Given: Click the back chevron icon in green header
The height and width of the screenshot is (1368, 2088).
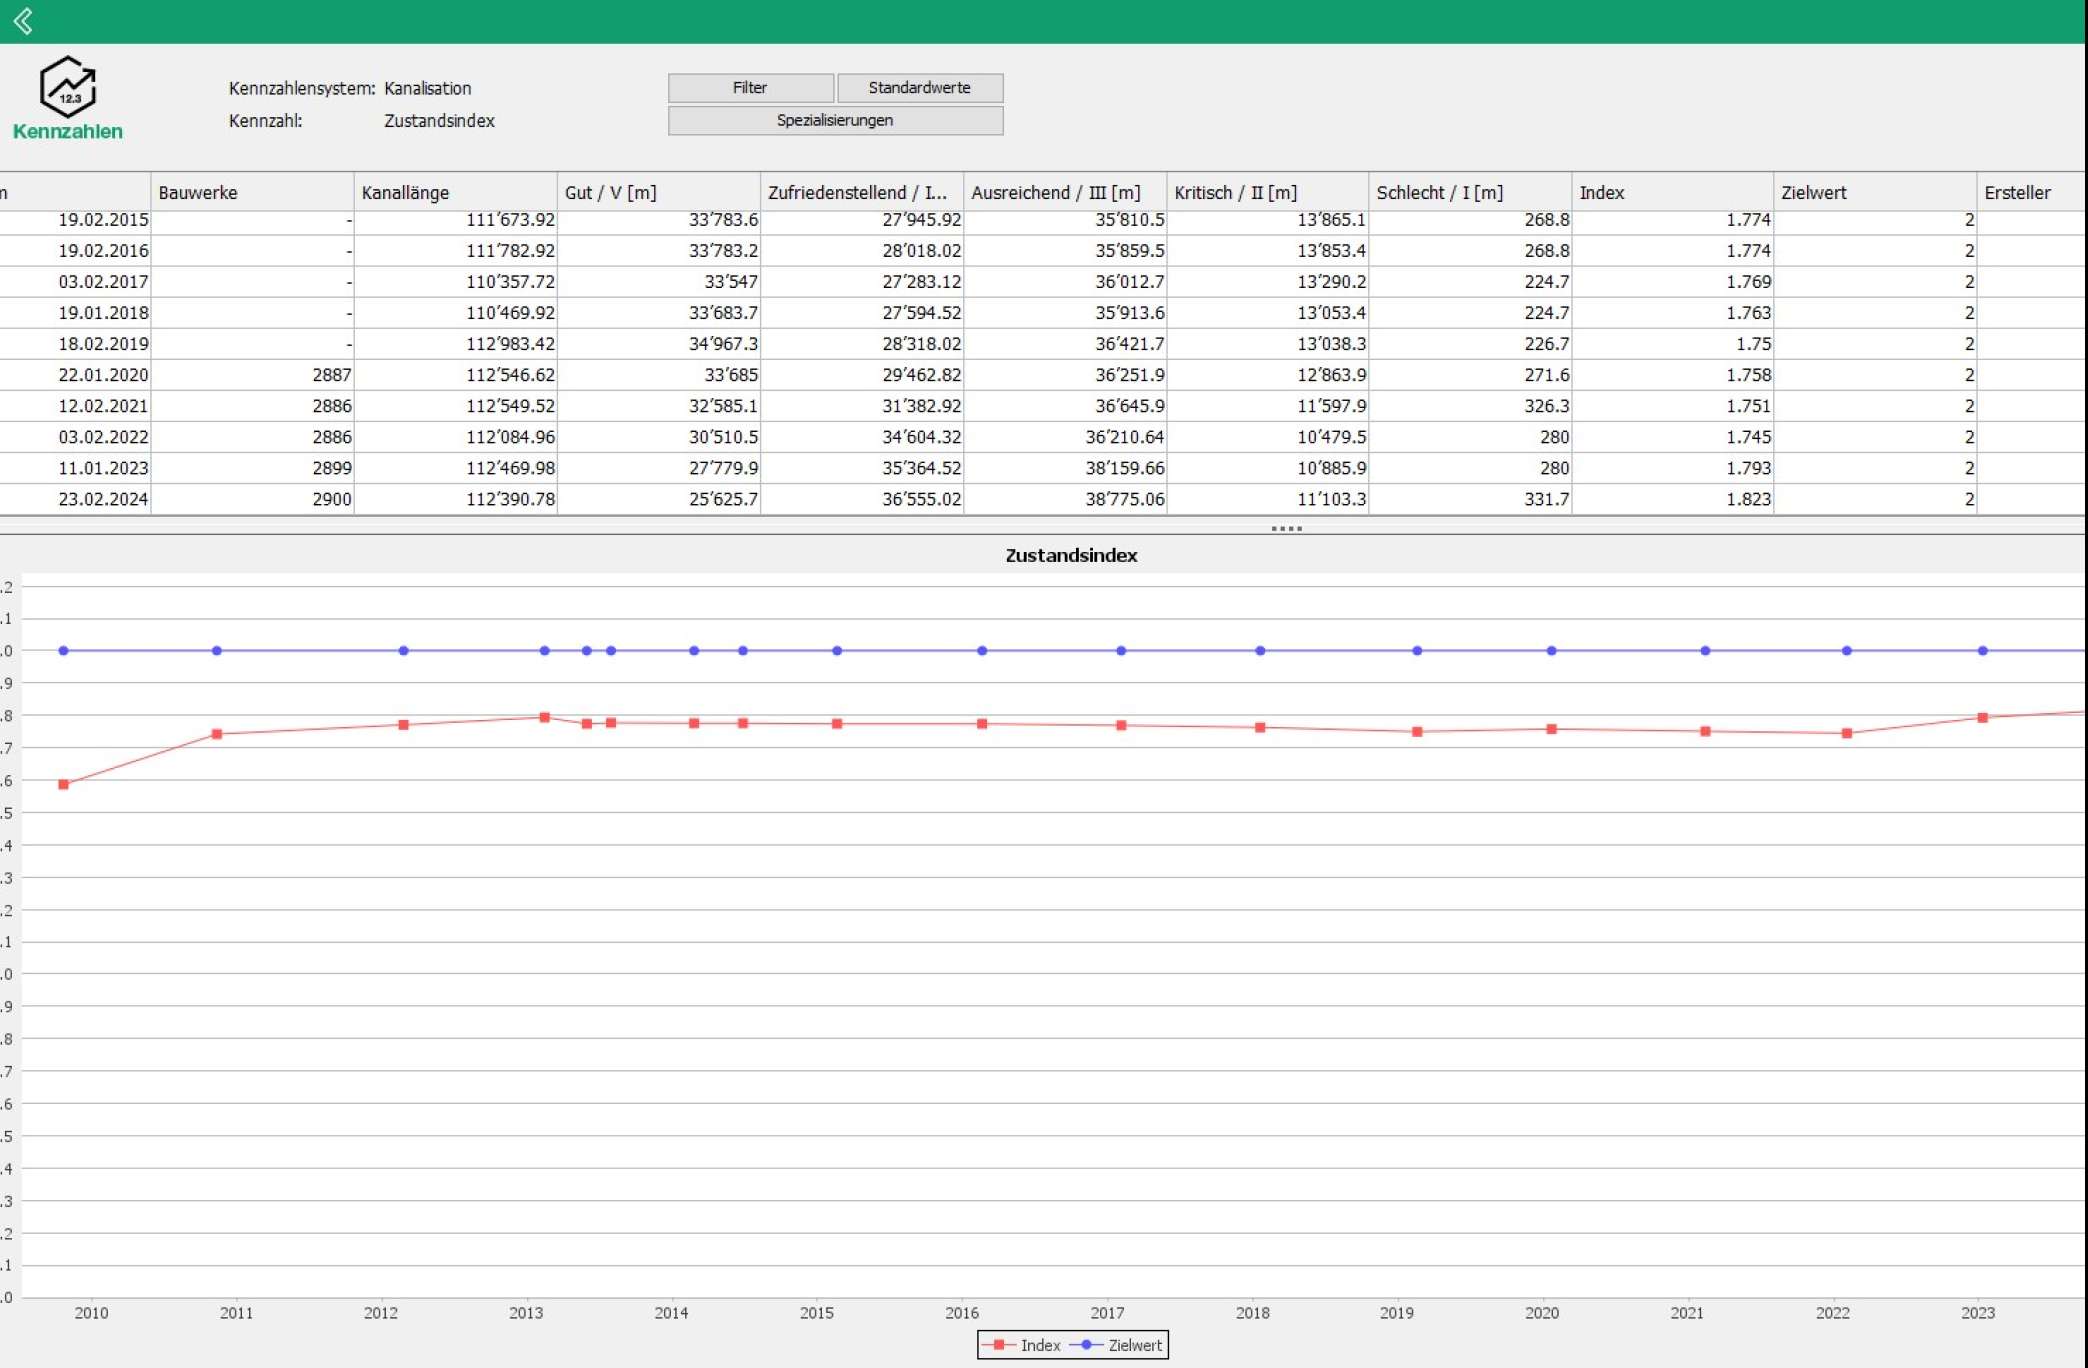Looking at the screenshot, I should coord(23,21).
